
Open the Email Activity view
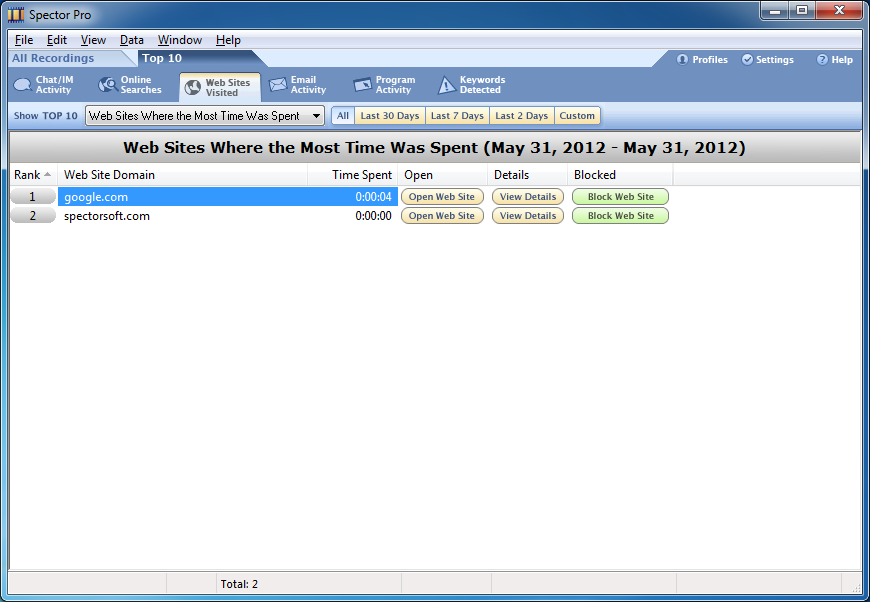coord(298,85)
